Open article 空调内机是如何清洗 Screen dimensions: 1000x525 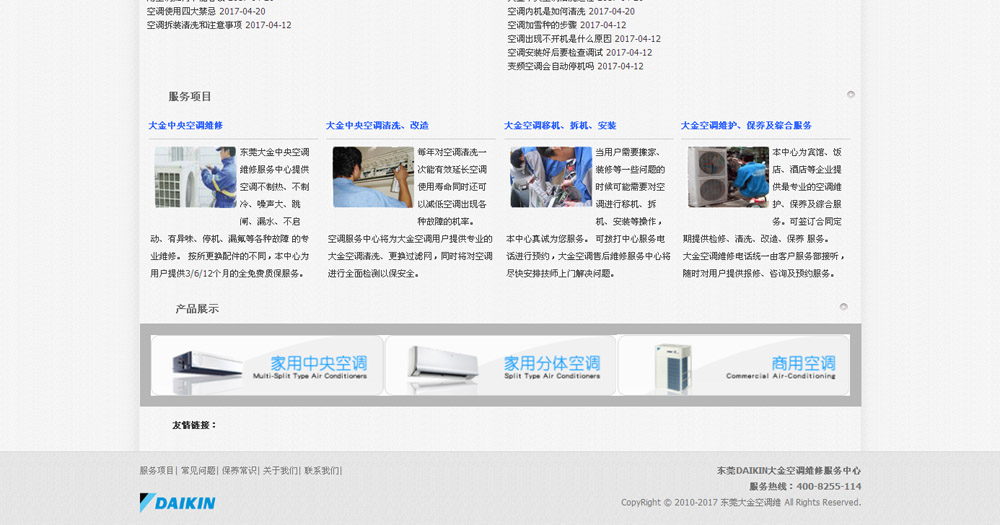tap(546, 11)
